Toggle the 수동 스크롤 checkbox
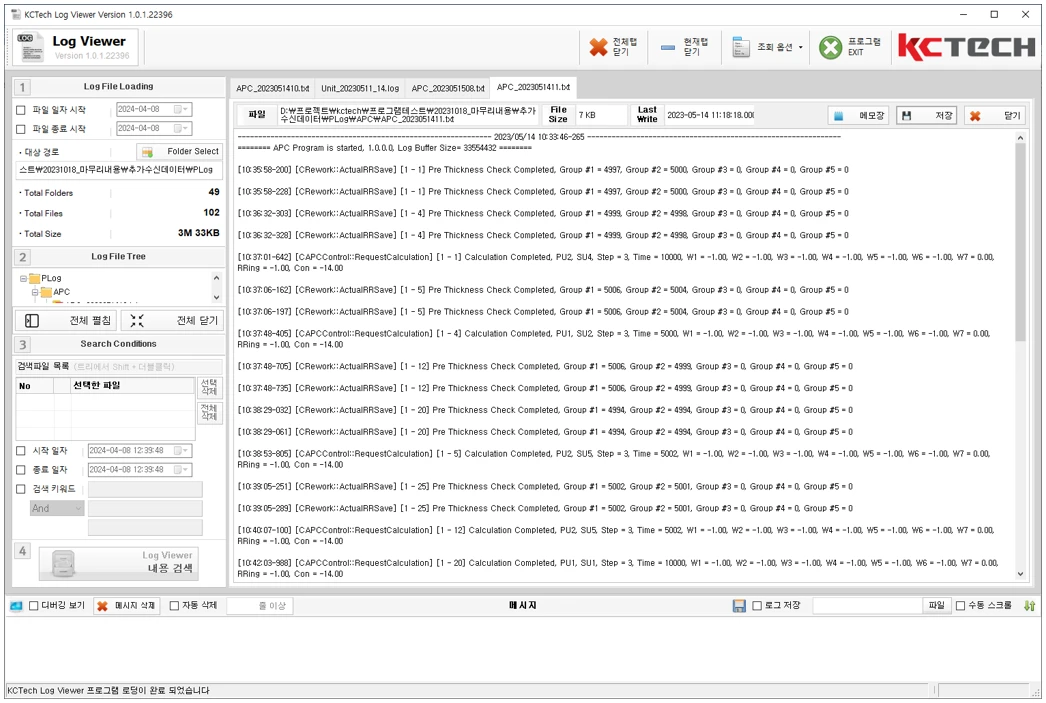 click(x=961, y=606)
